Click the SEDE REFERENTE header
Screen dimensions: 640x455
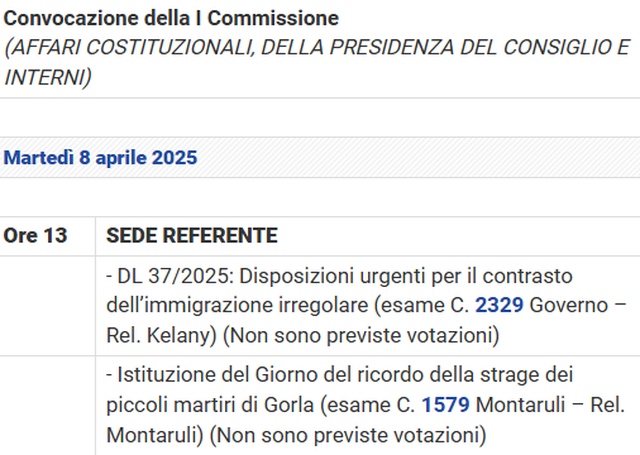191,236
